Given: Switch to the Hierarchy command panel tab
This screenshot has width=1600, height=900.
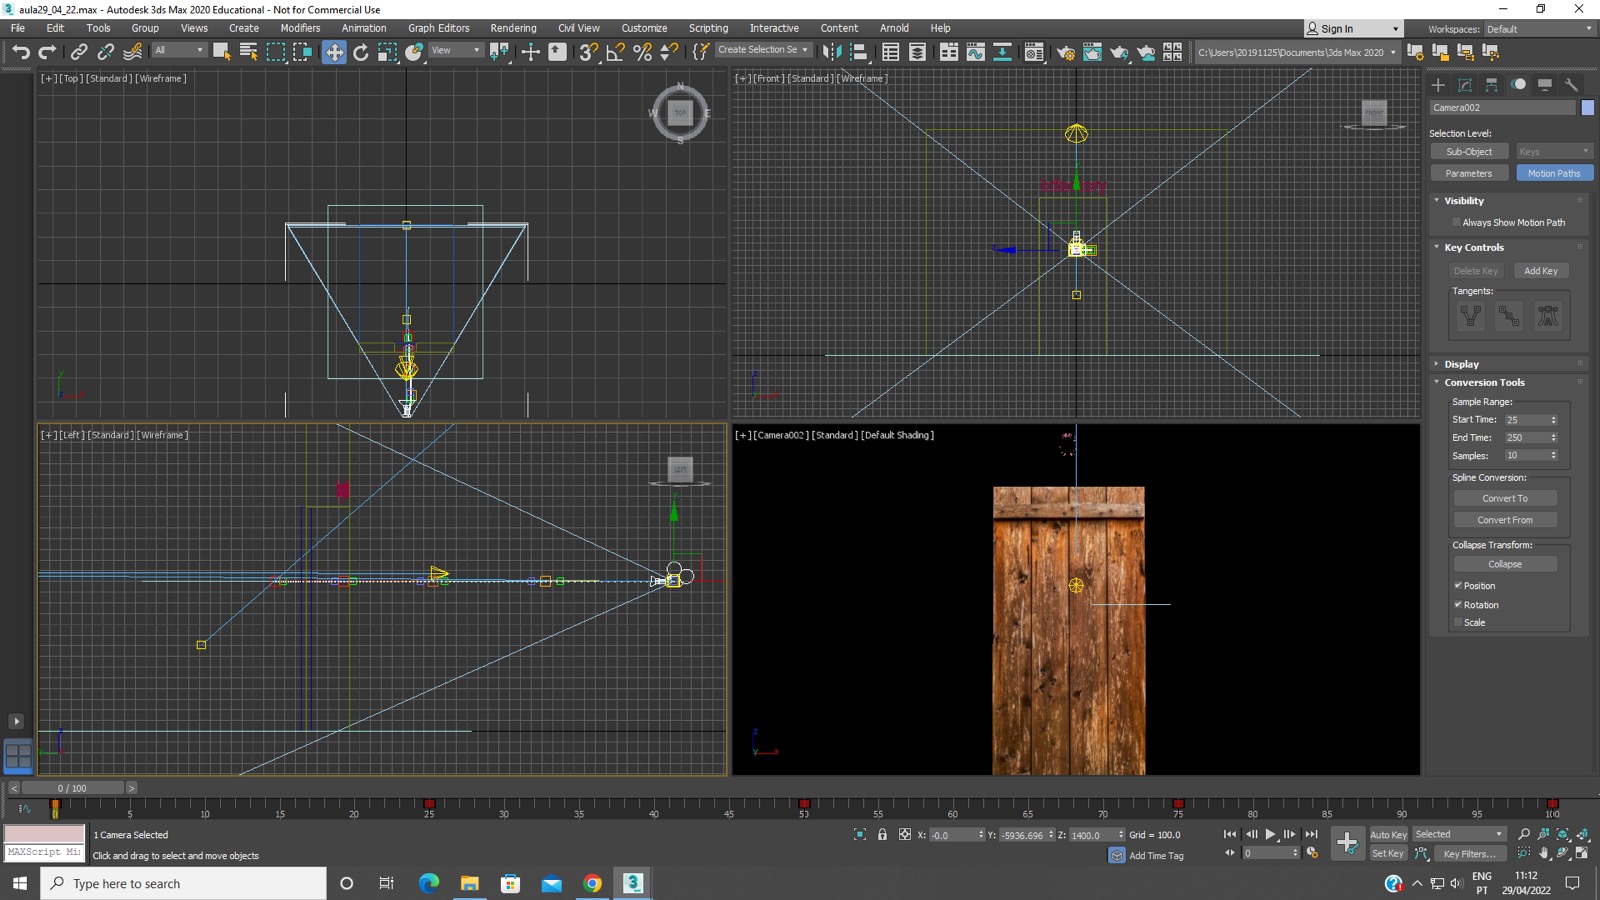Looking at the screenshot, I should [x=1492, y=85].
